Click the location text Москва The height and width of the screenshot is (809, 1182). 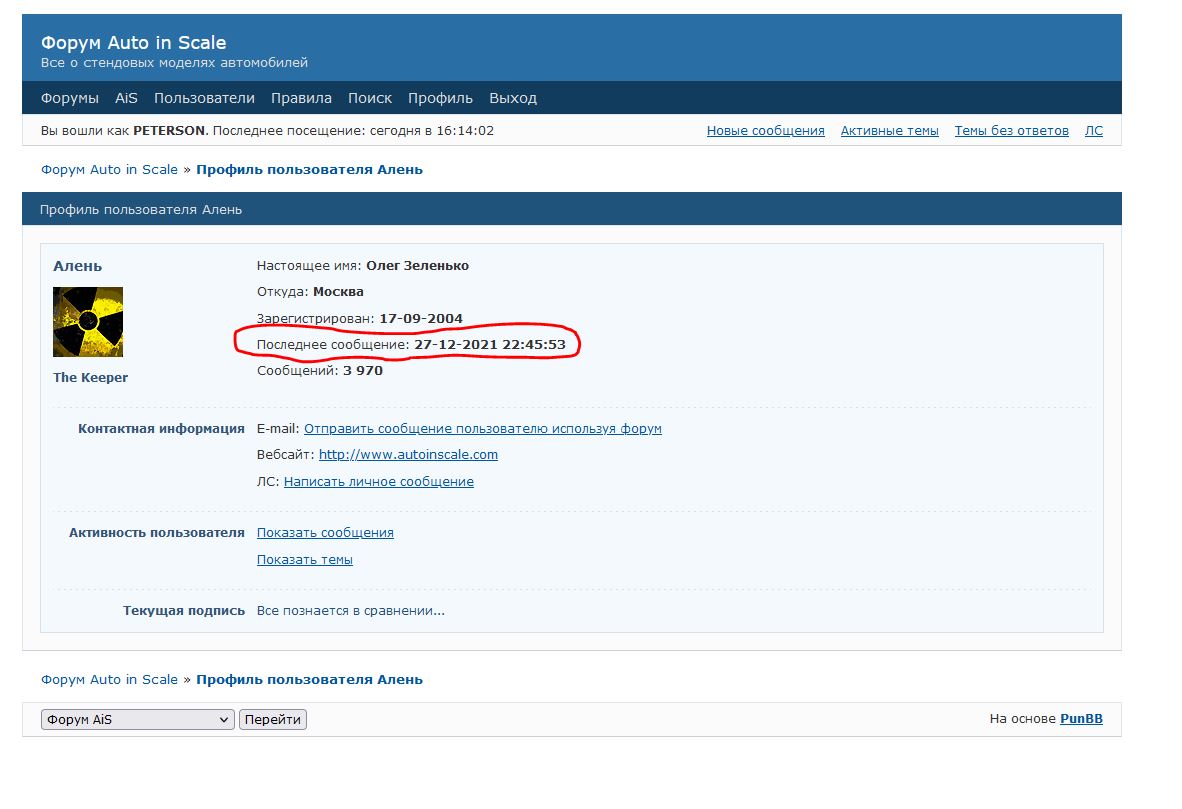pyautogui.click(x=338, y=292)
